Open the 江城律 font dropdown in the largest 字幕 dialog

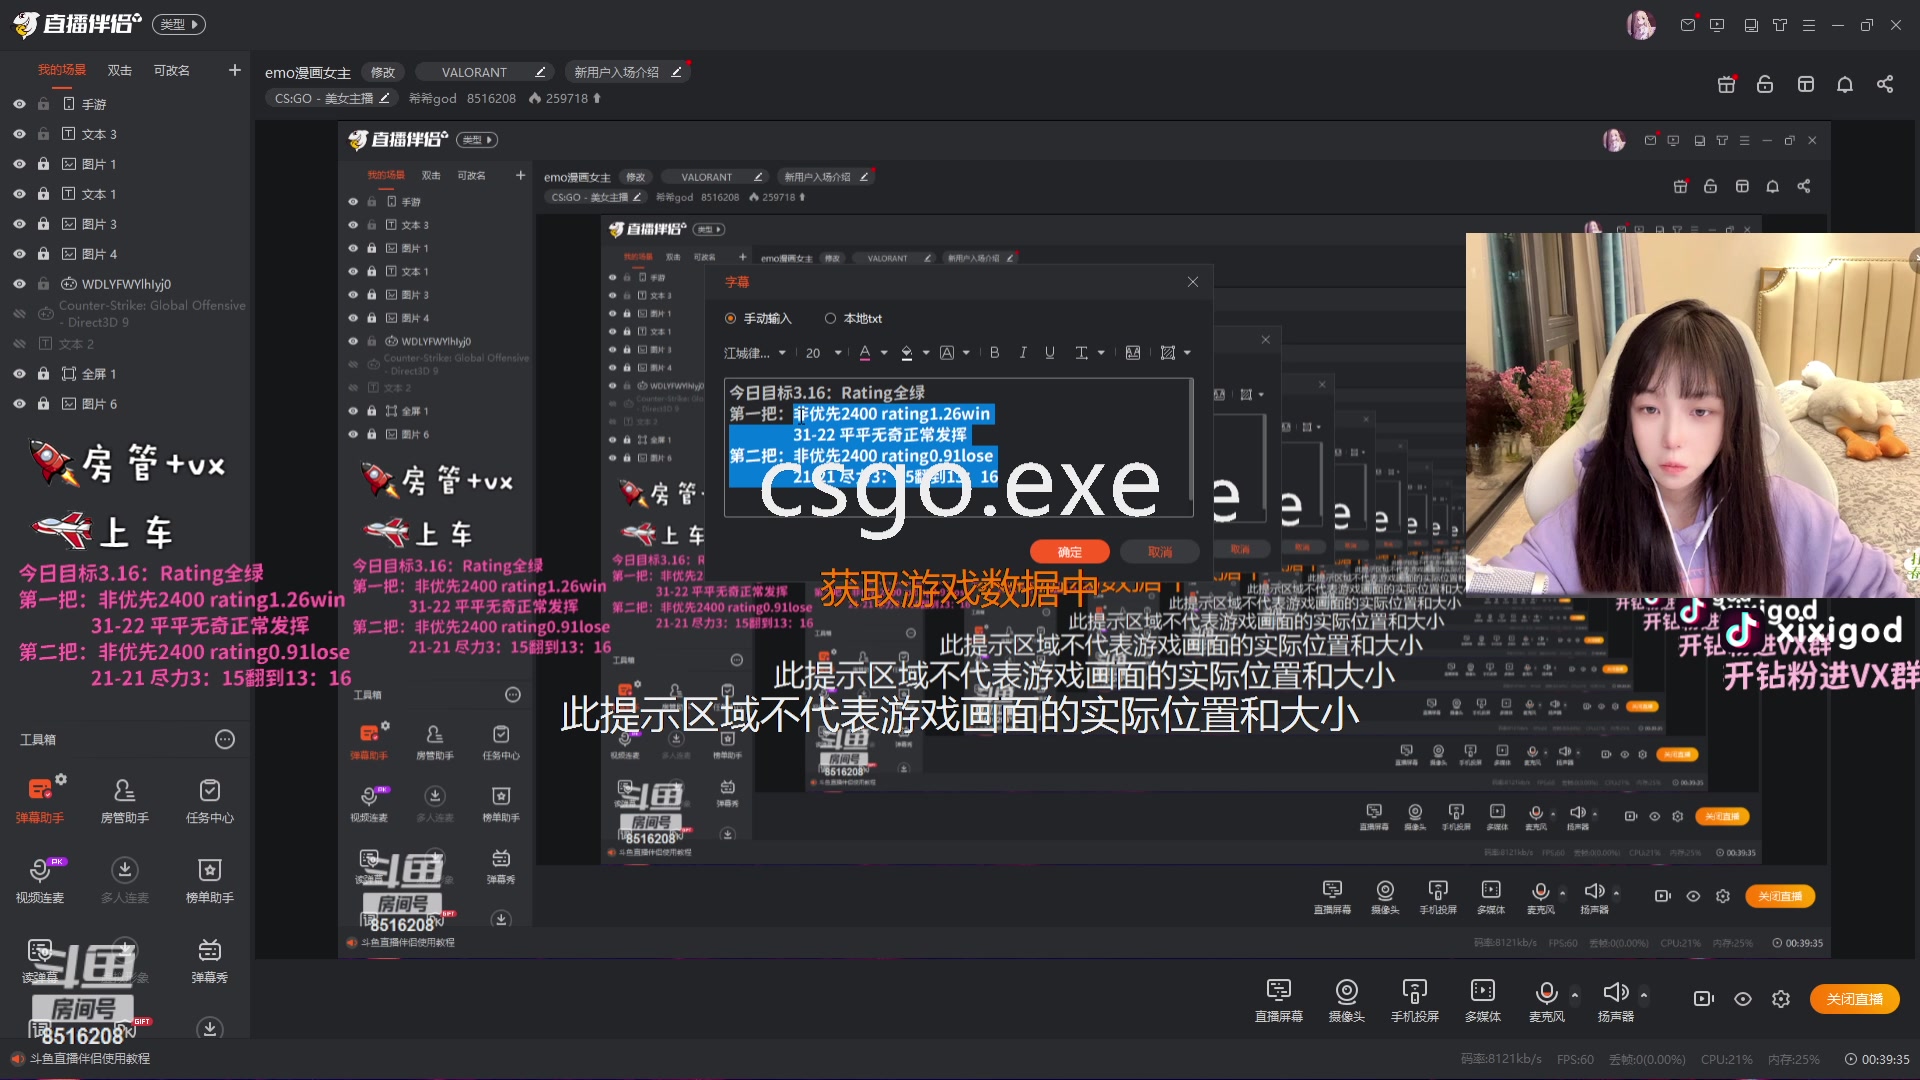coord(755,353)
